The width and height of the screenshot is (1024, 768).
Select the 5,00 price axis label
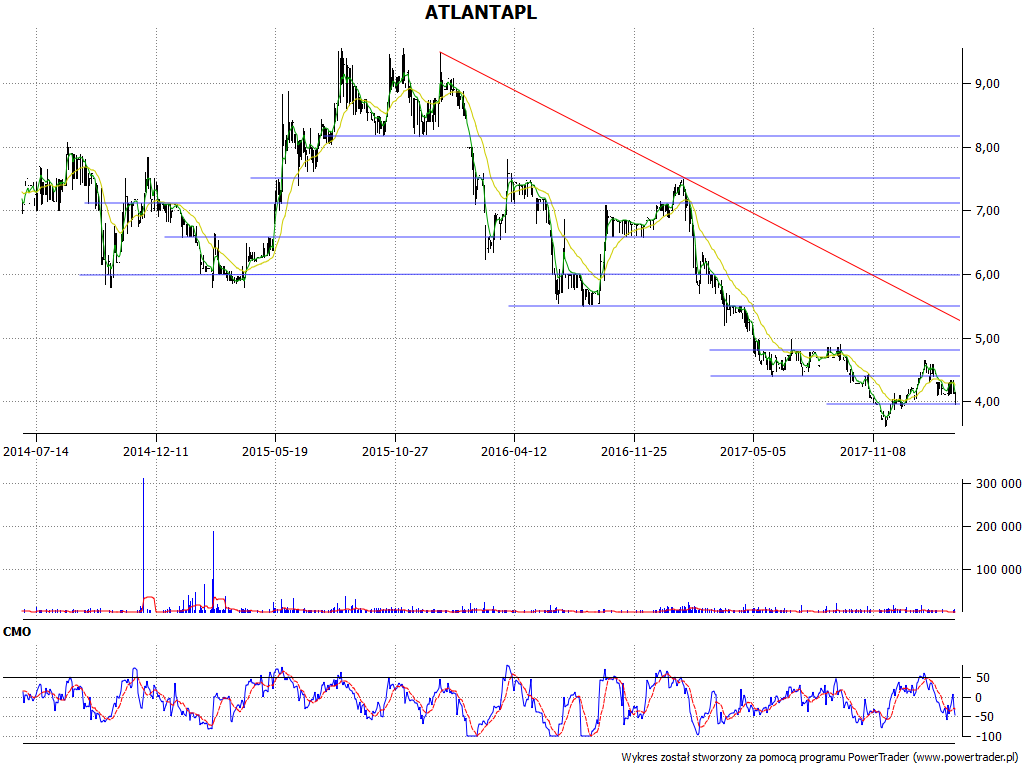coord(987,338)
